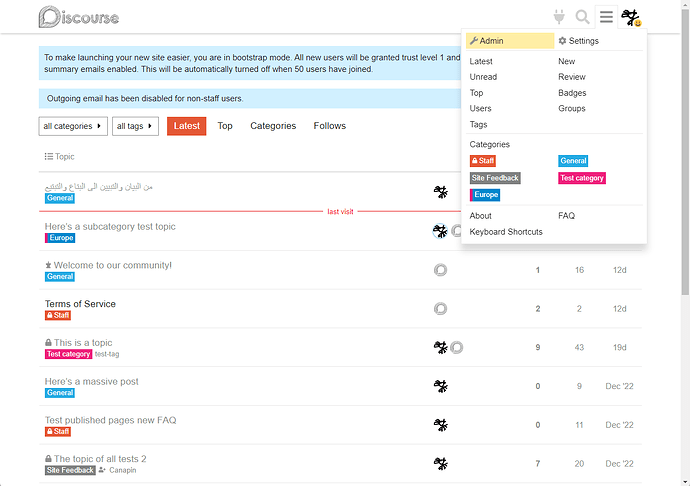Image resolution: width=690 pixels, height=486 pixels.
Task: Click second avatar in This is a topic row
Action: coord(457,347)
